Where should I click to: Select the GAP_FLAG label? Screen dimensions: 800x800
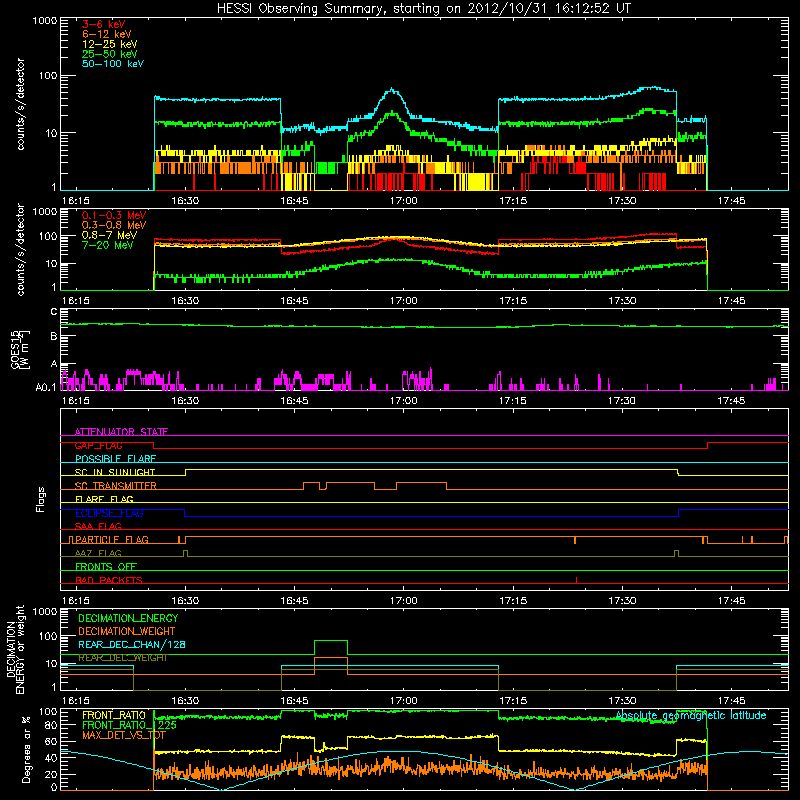pyautogui.click(x=98, y=445)
